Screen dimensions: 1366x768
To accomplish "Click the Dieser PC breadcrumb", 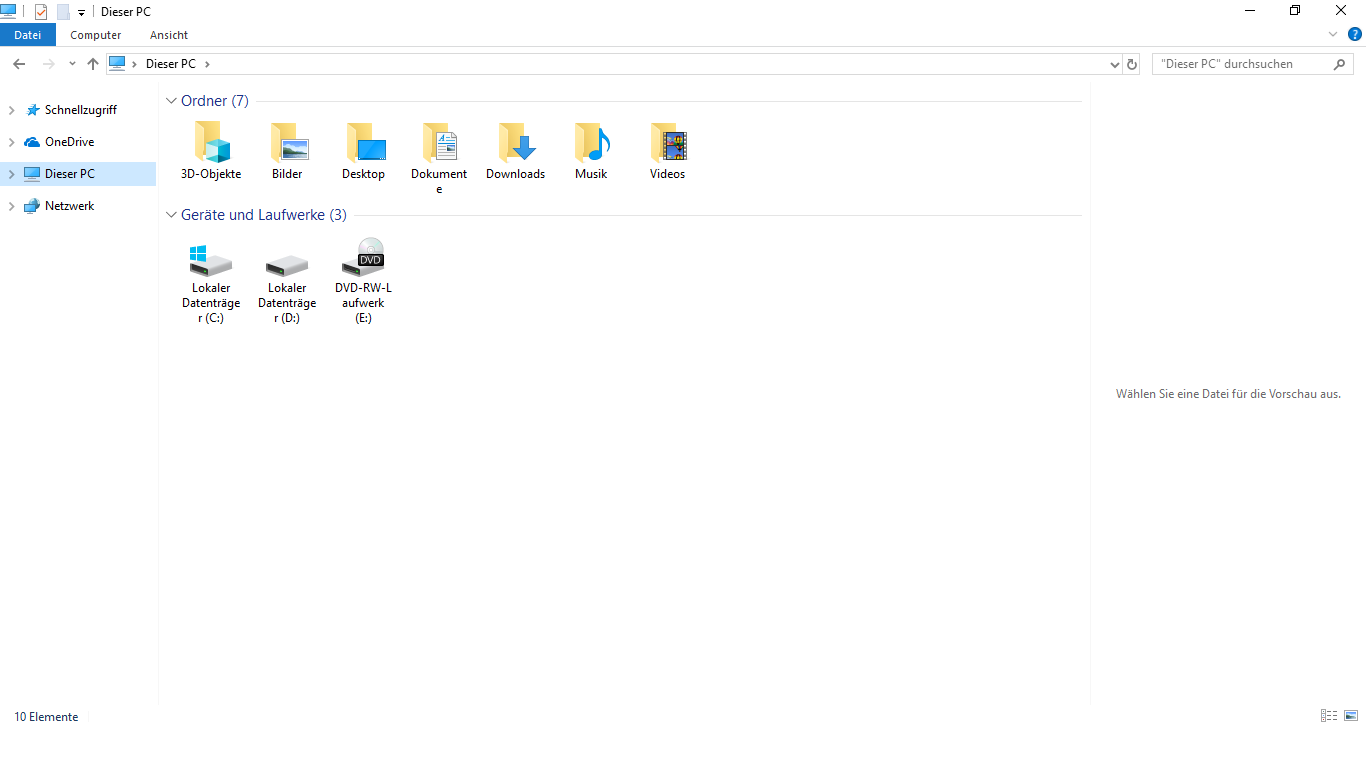I will [171, 64].
